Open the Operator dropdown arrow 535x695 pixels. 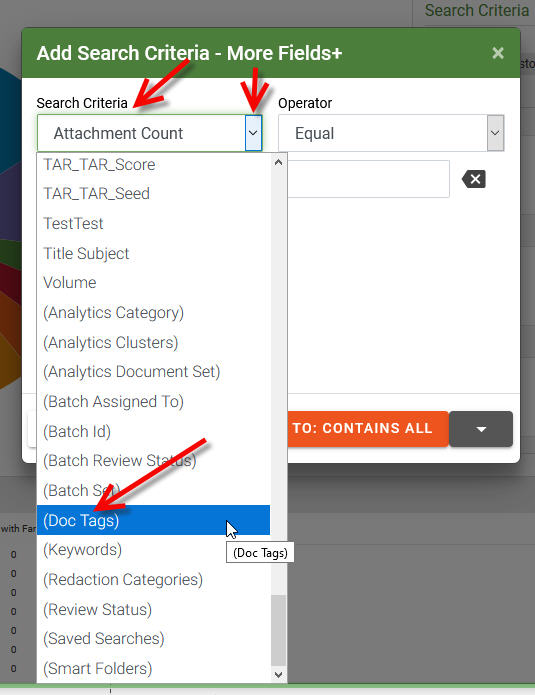pos(495,133)
